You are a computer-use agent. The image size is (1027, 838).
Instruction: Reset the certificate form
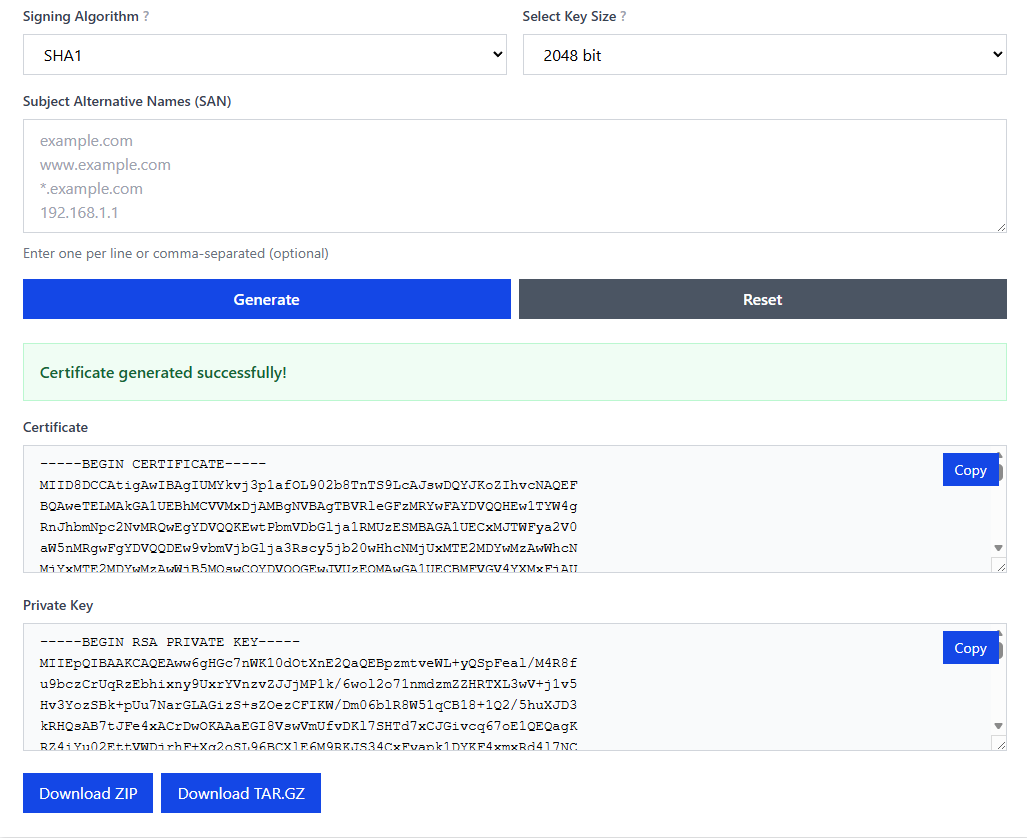pos(762,298)
